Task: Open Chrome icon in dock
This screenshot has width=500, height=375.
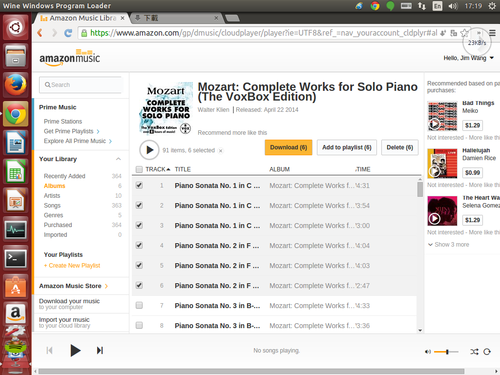Action: [x=15, y=114]
